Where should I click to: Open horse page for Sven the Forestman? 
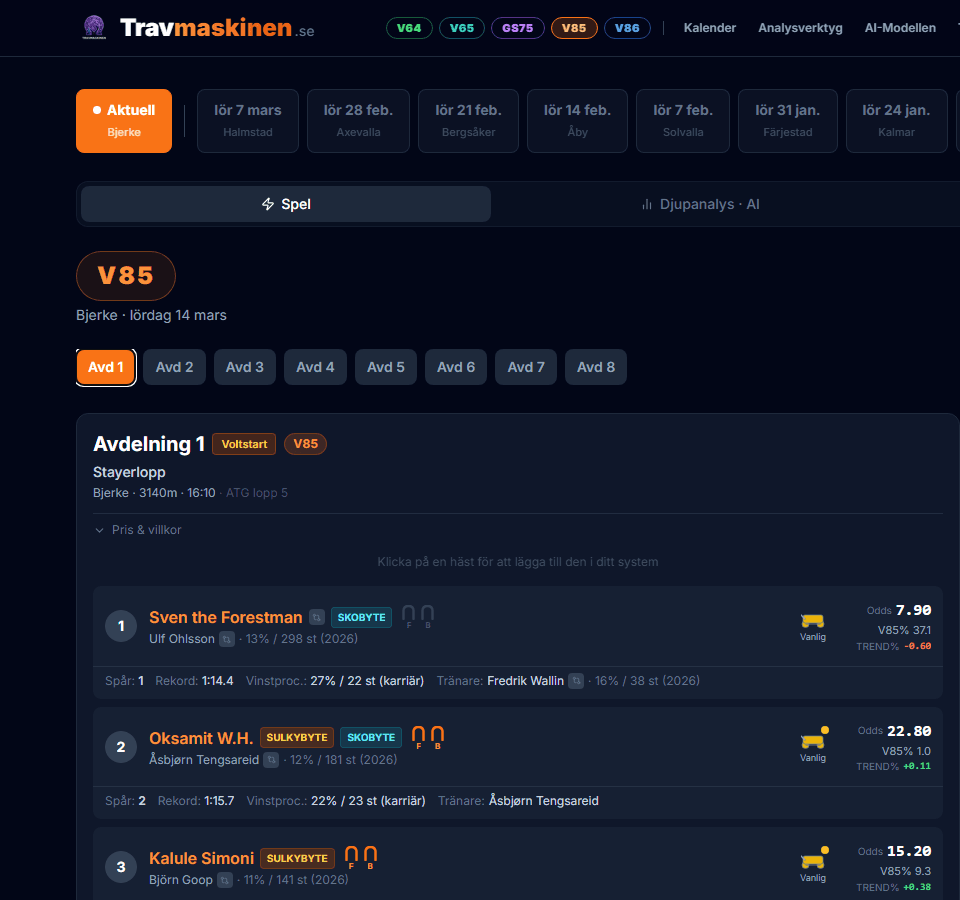(x=224, y=617)
